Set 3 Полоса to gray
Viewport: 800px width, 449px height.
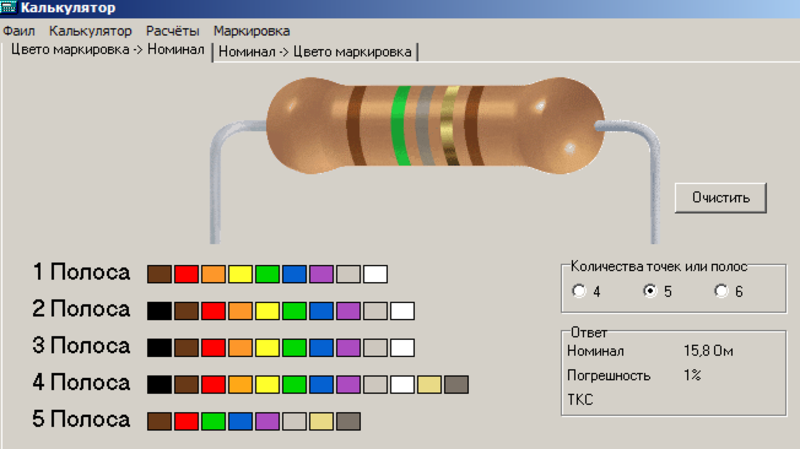point(376,347)
